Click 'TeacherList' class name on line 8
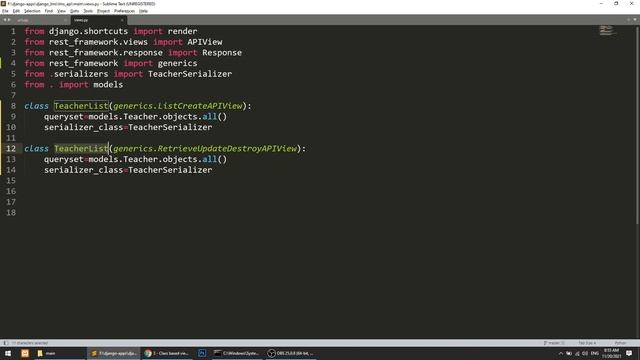Image resolution: width=640 pixels, height=360 pixels. [81, 106]
